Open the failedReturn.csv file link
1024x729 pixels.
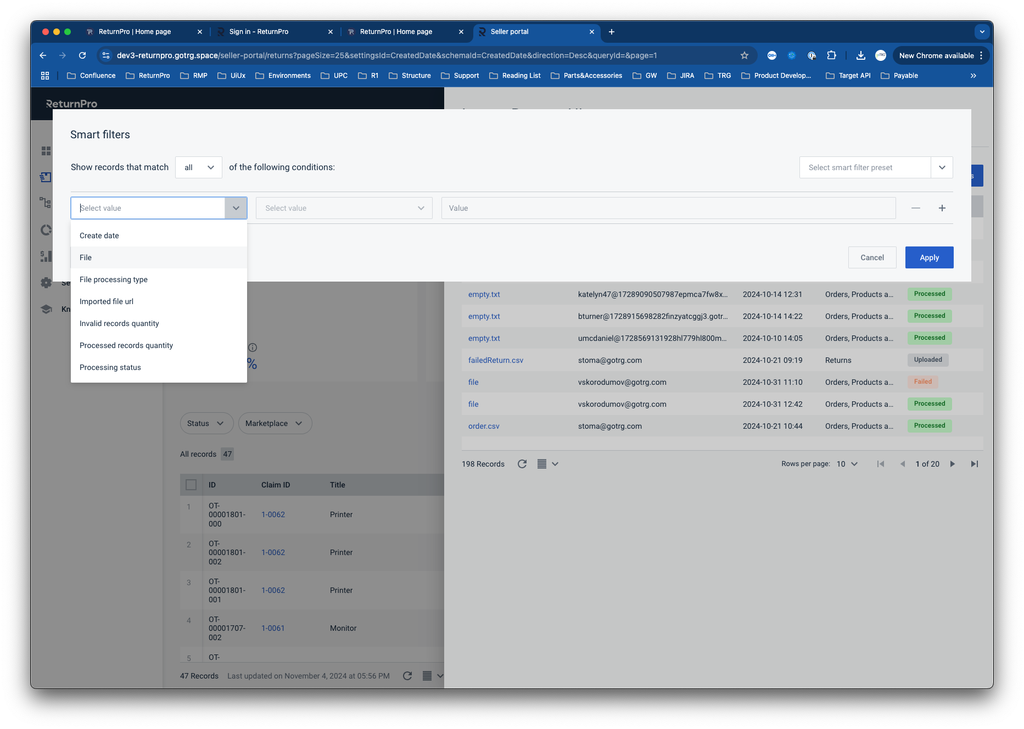(x=495, y=360)
